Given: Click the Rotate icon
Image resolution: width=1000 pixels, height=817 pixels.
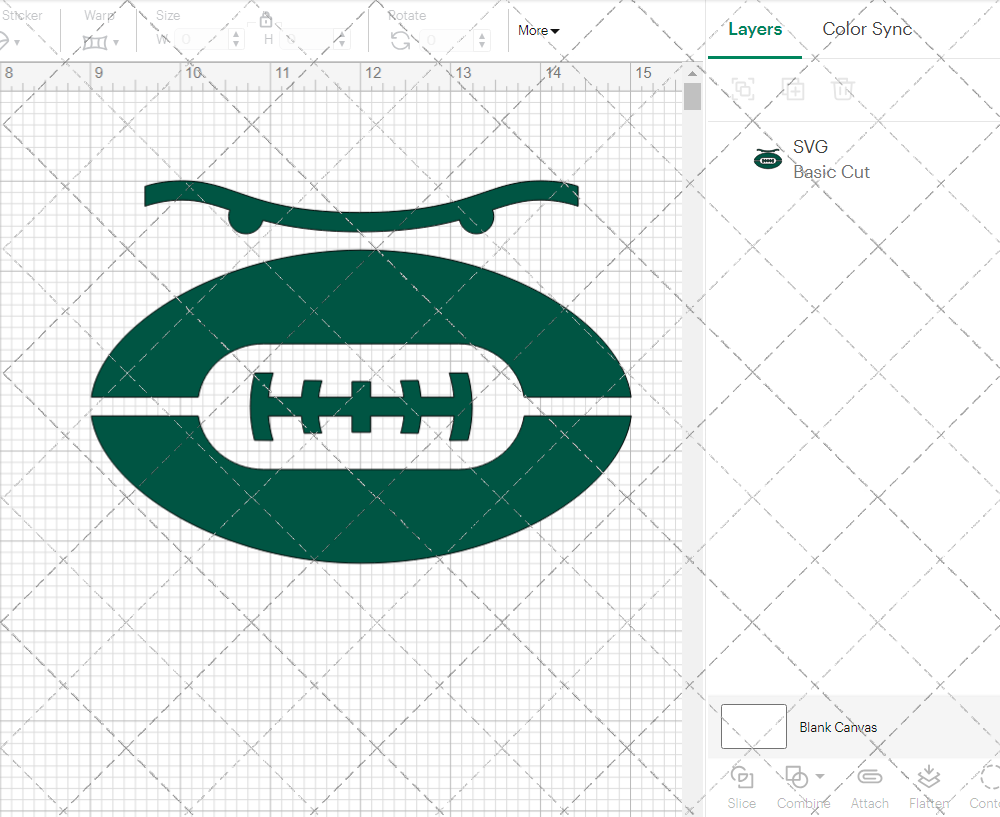Looking at the screenshot, I should coord(401,41).
